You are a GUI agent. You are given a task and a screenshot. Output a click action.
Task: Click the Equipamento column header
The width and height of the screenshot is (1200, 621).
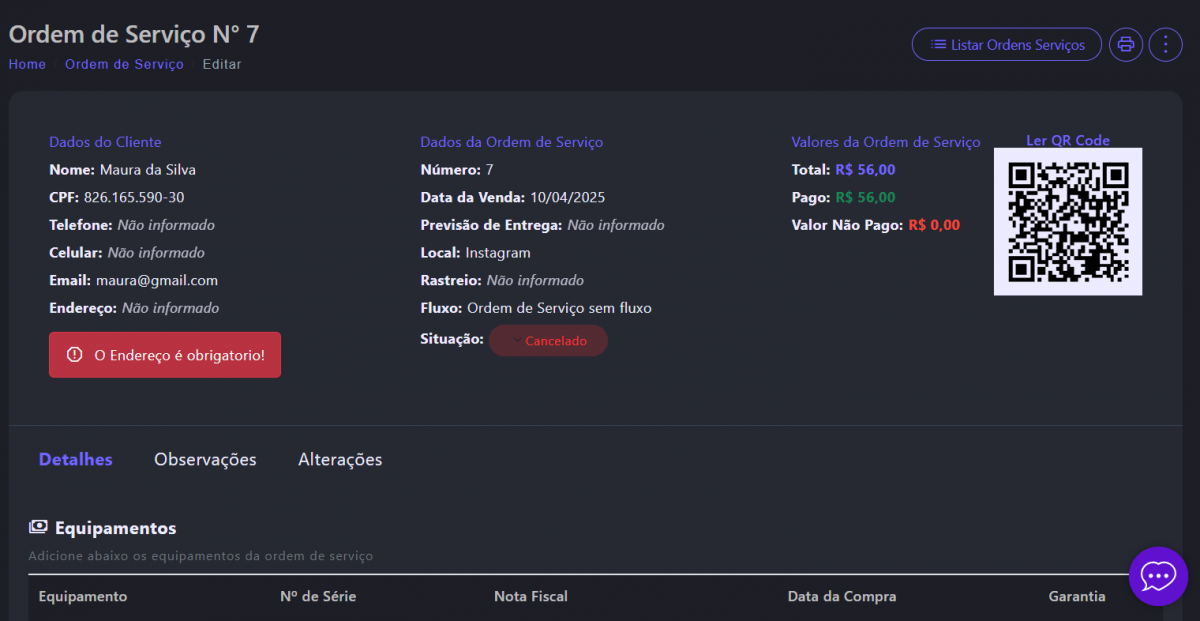click(83, 596)
